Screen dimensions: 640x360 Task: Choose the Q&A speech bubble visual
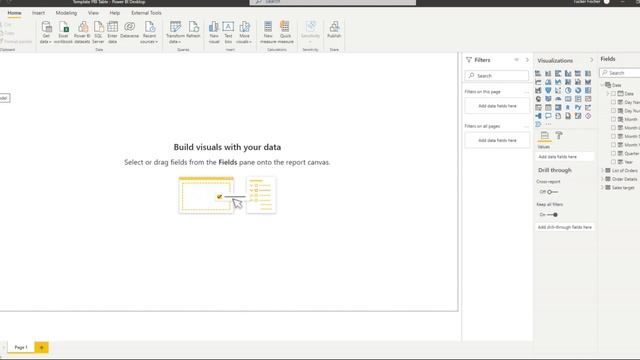[548, 116]
